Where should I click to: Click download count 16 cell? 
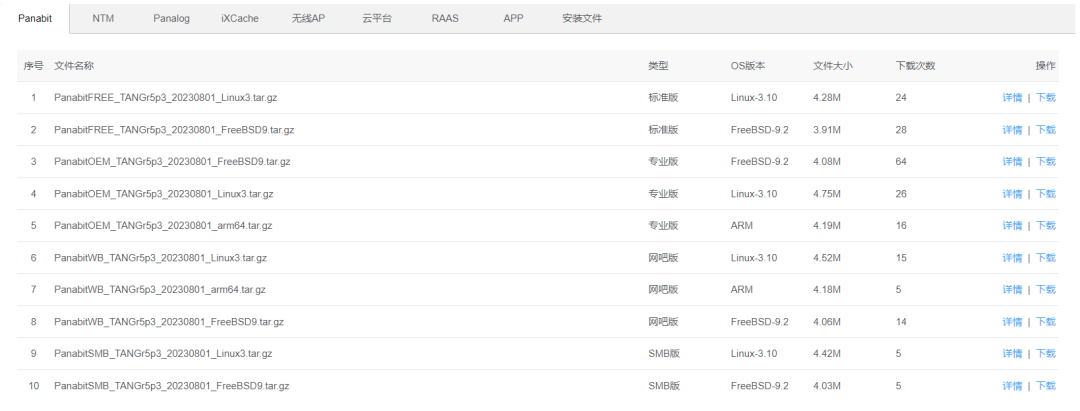[x=901, y=226]
